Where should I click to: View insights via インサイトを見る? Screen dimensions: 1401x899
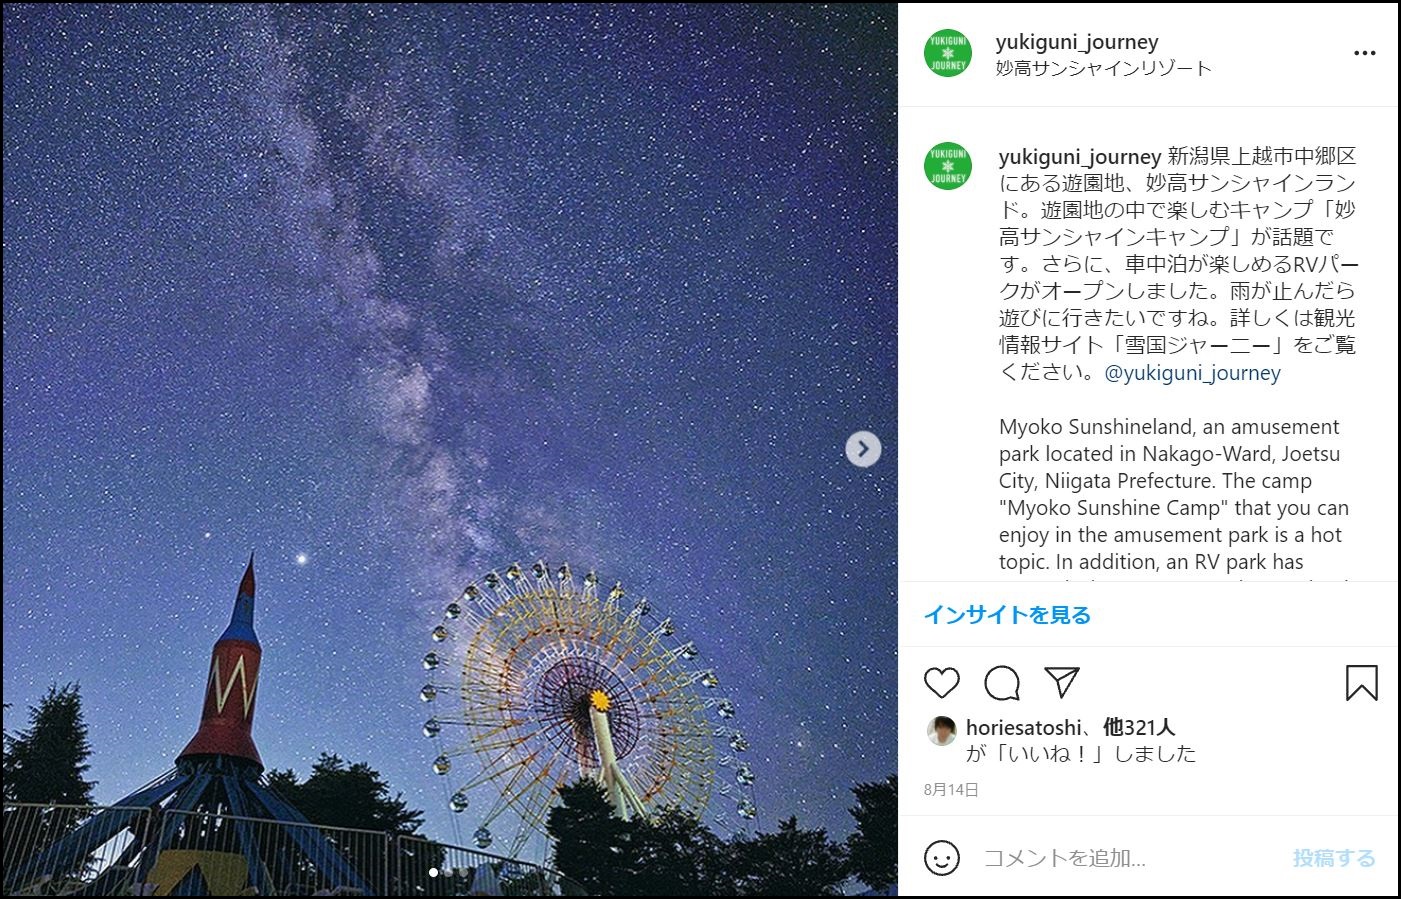point(1007,615)
